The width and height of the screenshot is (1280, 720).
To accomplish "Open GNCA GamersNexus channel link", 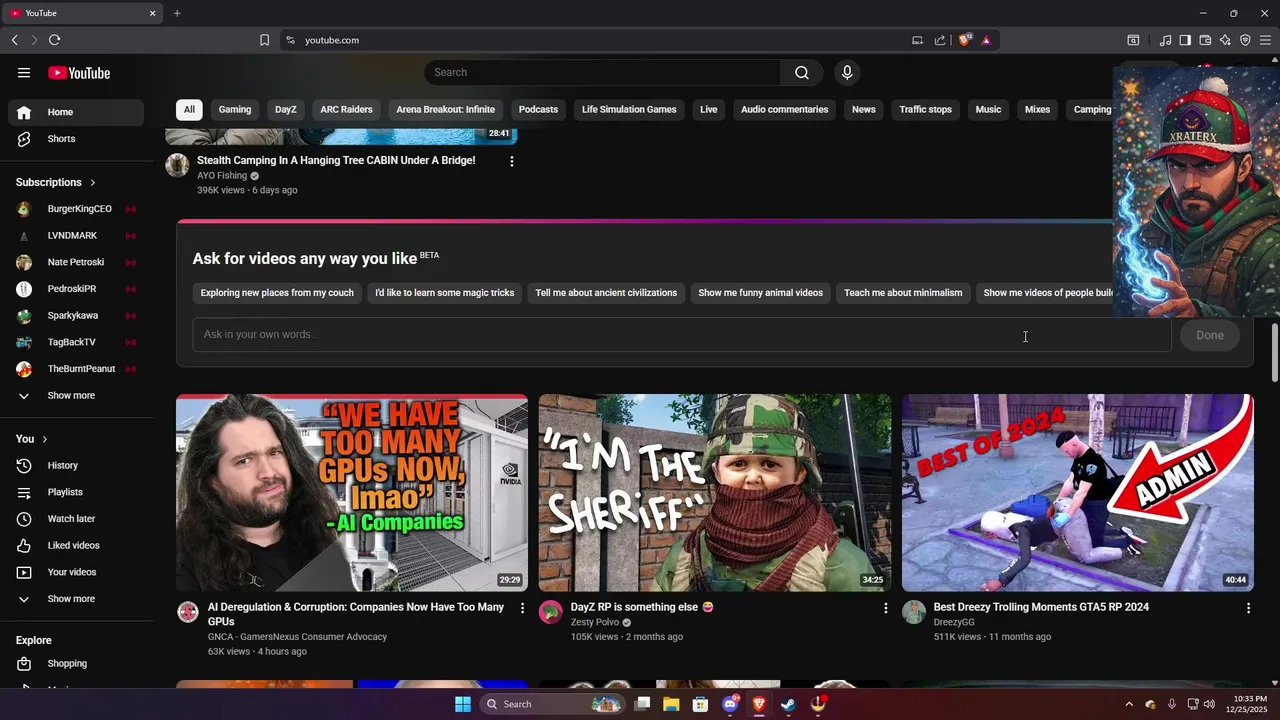I will 297,636.
